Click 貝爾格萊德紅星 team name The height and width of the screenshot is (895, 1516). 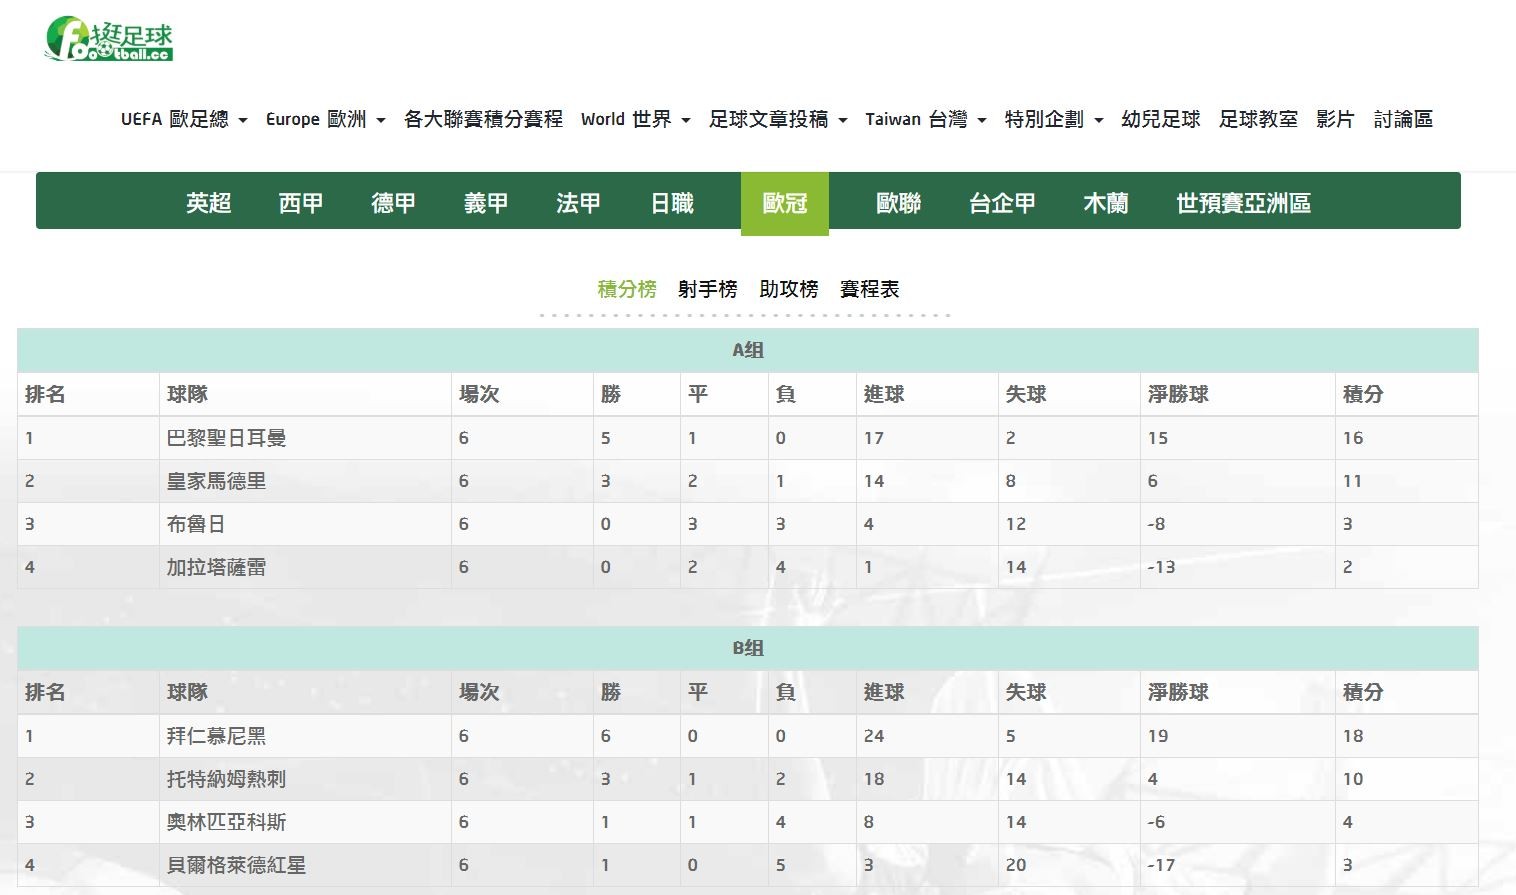(x=237, y=865)
